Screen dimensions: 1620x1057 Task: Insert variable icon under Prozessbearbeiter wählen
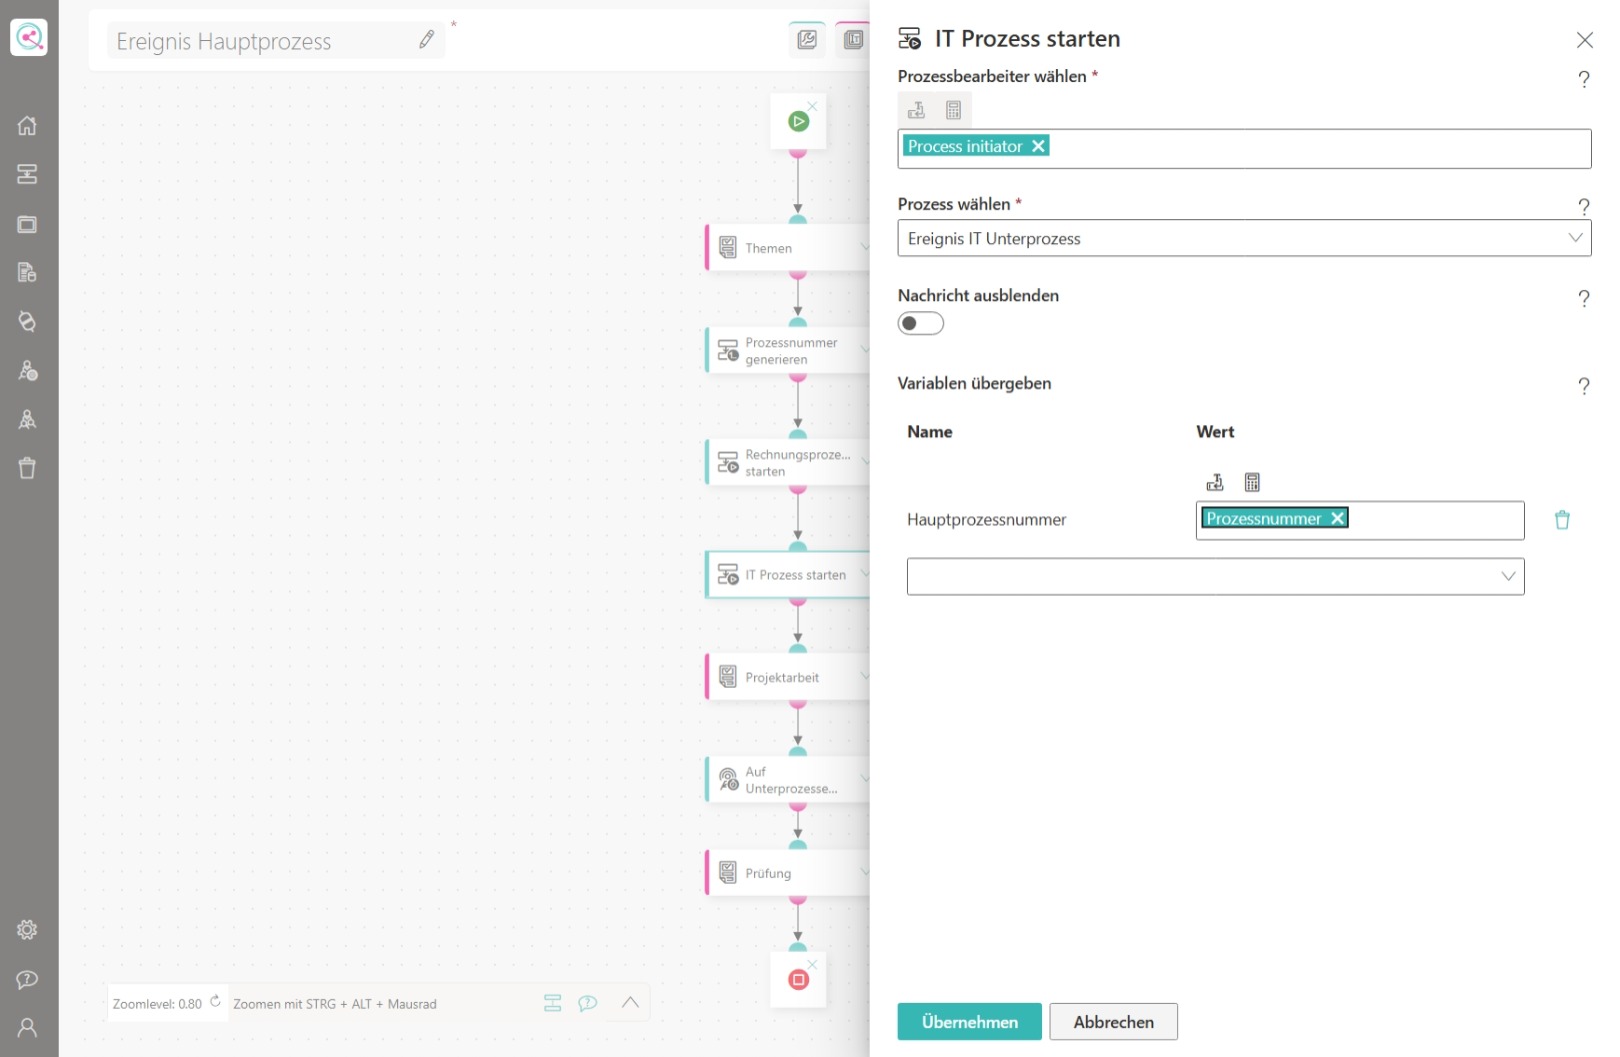(x=916, y=110)
